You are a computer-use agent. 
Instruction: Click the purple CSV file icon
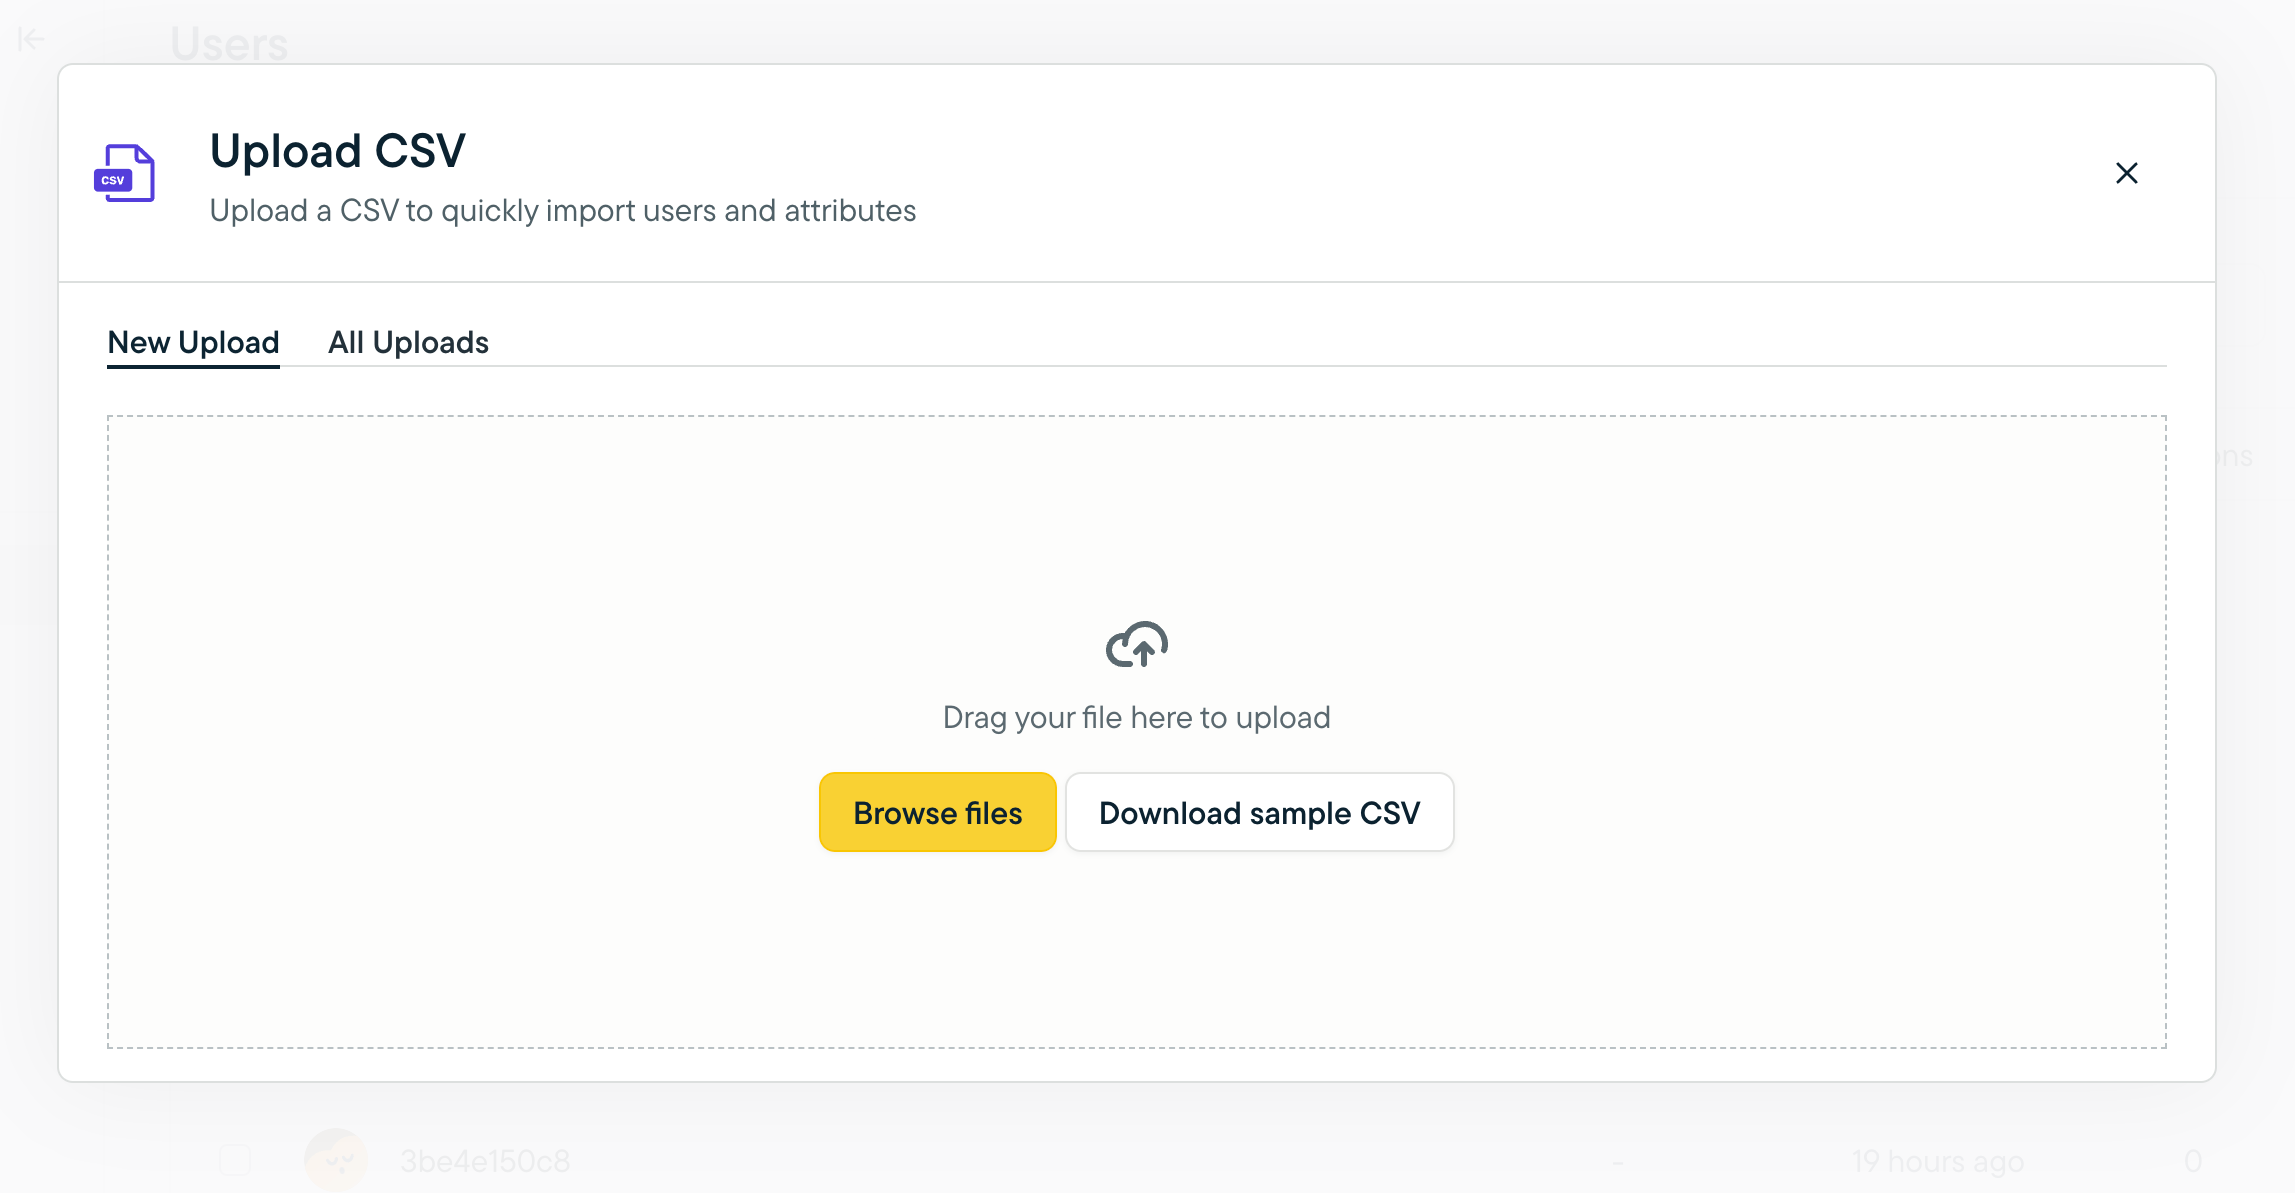point(125,173)
